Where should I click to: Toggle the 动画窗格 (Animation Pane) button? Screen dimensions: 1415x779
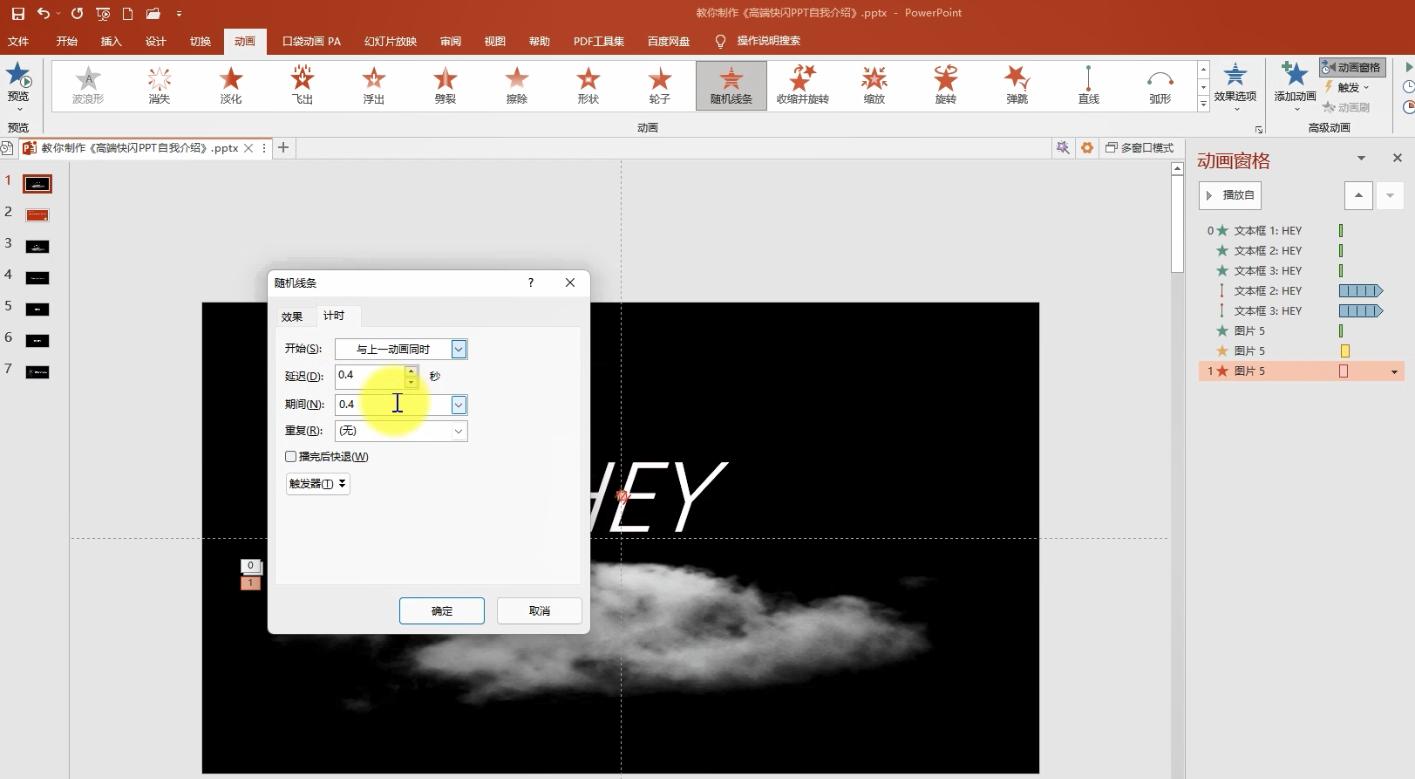[x=1351, y=67]
